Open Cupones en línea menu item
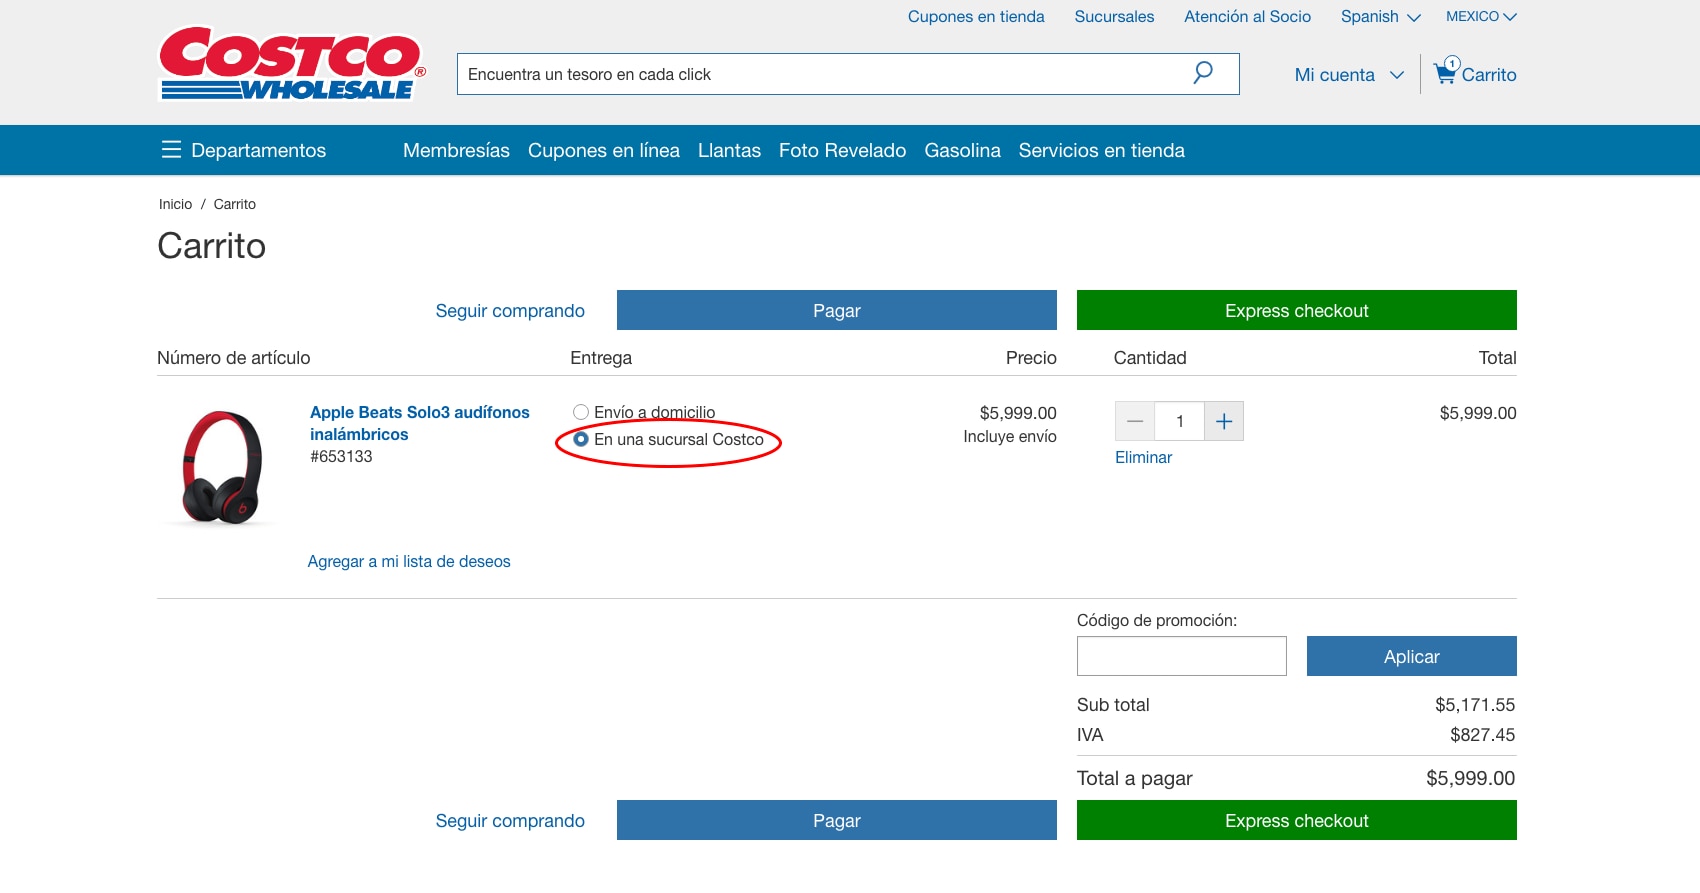This screenshot has width=1700, height=893. coord(604,150)
